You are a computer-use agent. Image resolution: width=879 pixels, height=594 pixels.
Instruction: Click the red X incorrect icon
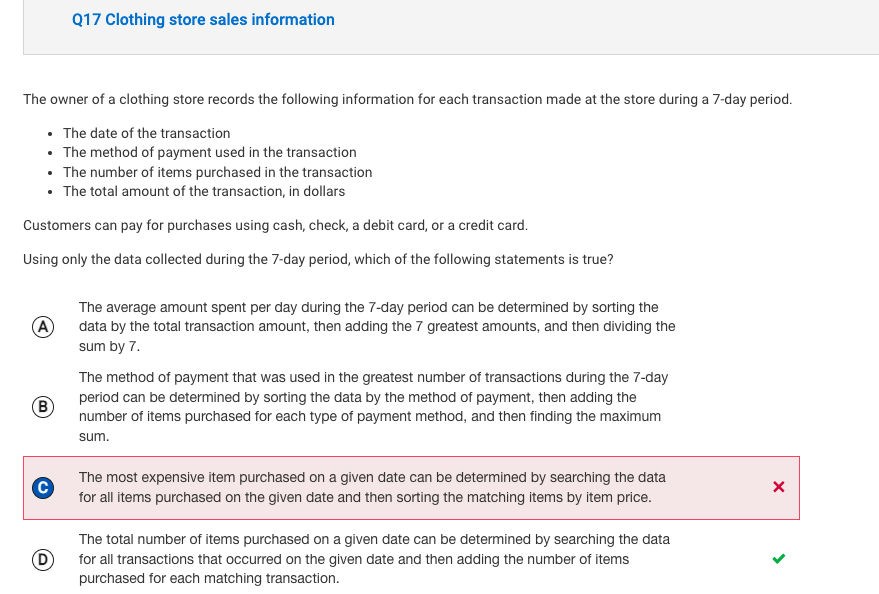779,487
